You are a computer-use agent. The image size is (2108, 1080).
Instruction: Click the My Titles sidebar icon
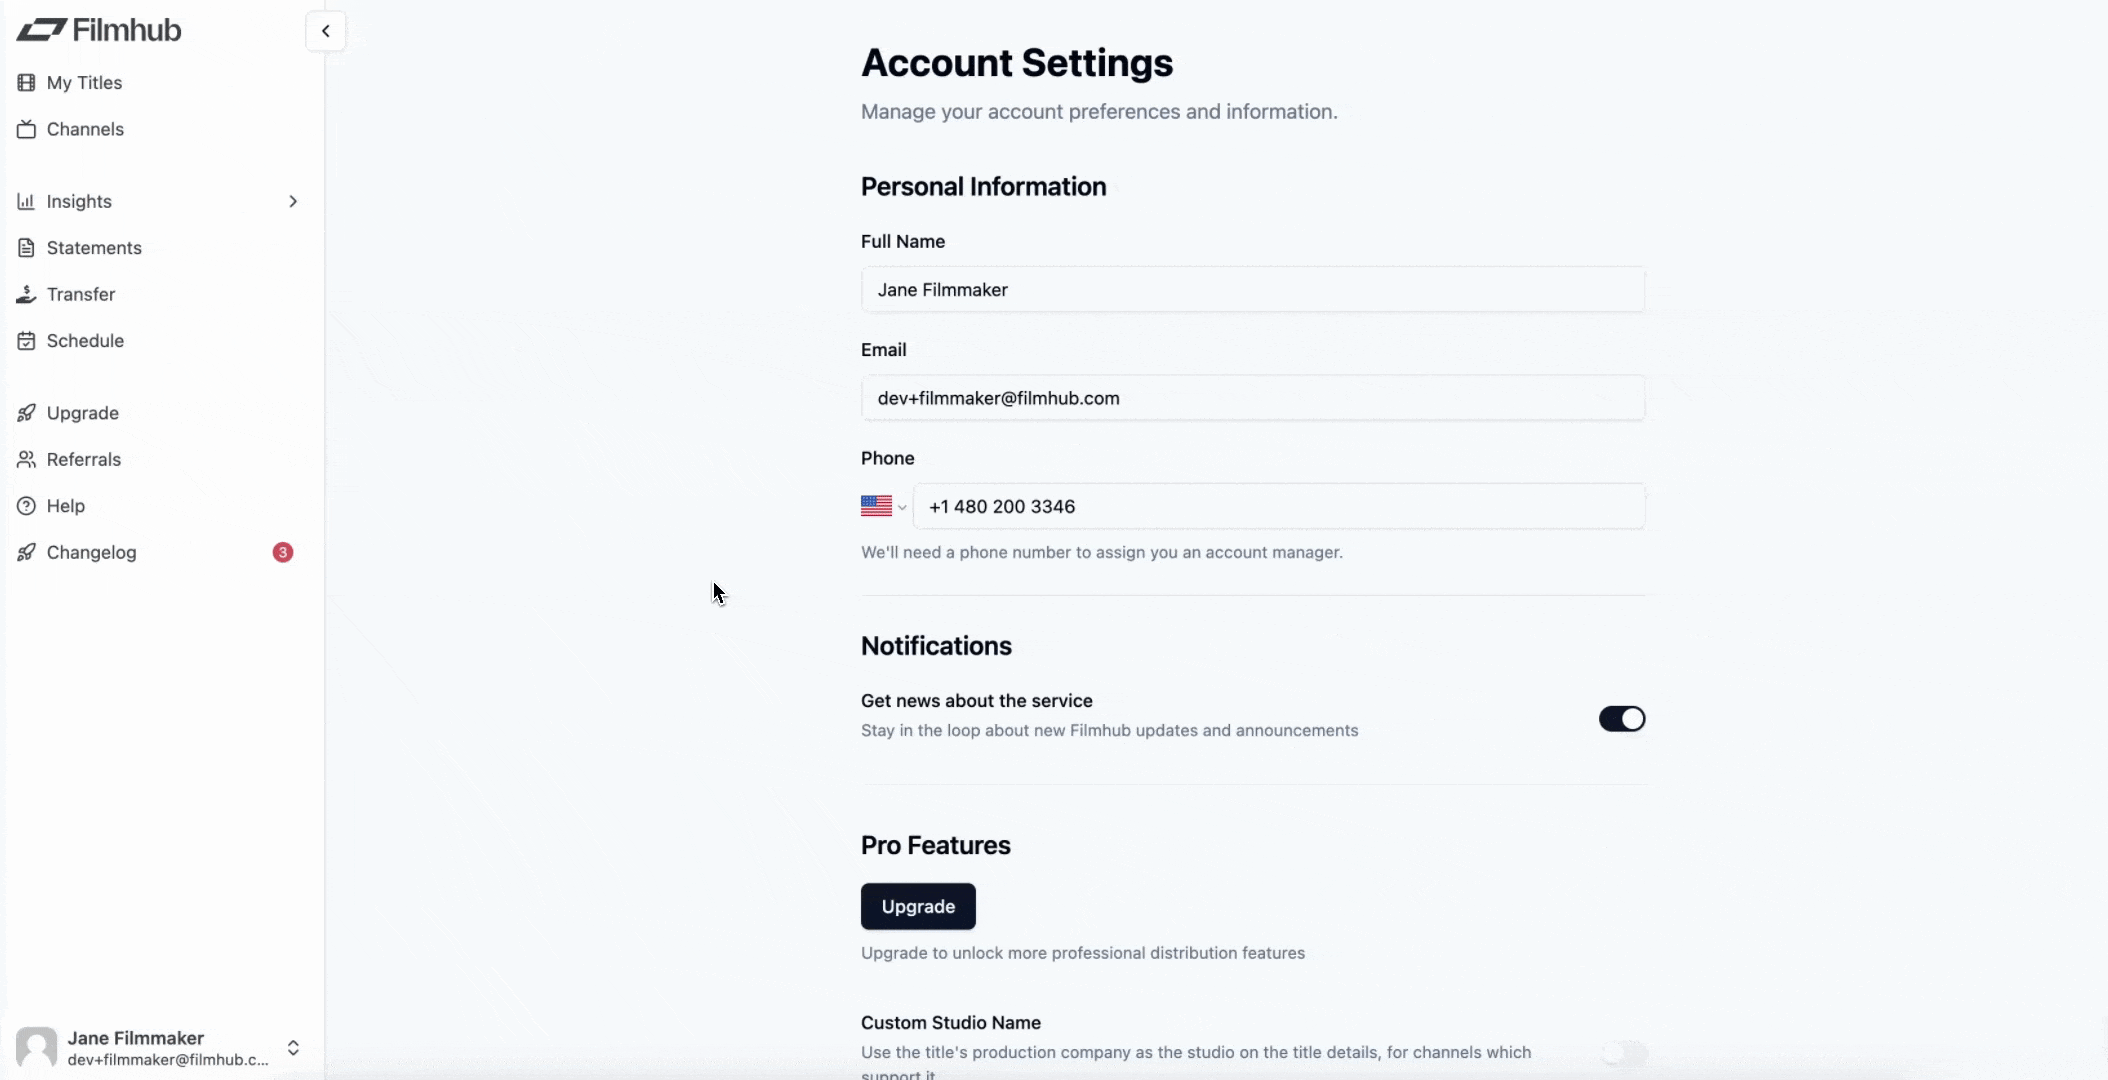(25, 81)
